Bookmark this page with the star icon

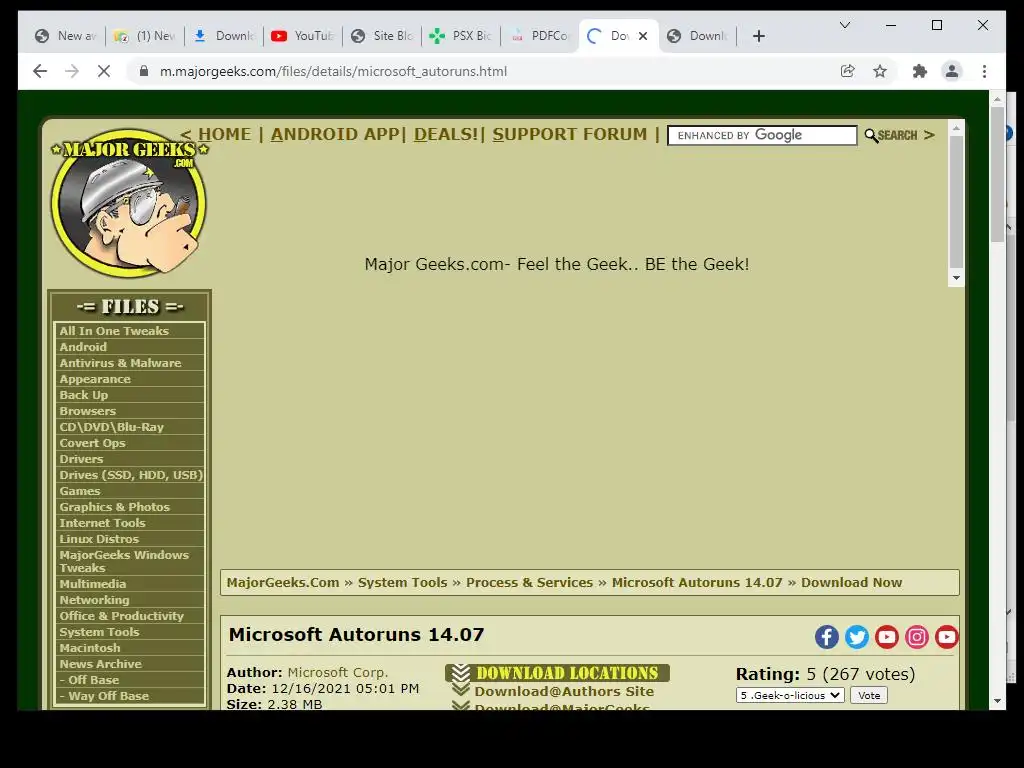880,71
